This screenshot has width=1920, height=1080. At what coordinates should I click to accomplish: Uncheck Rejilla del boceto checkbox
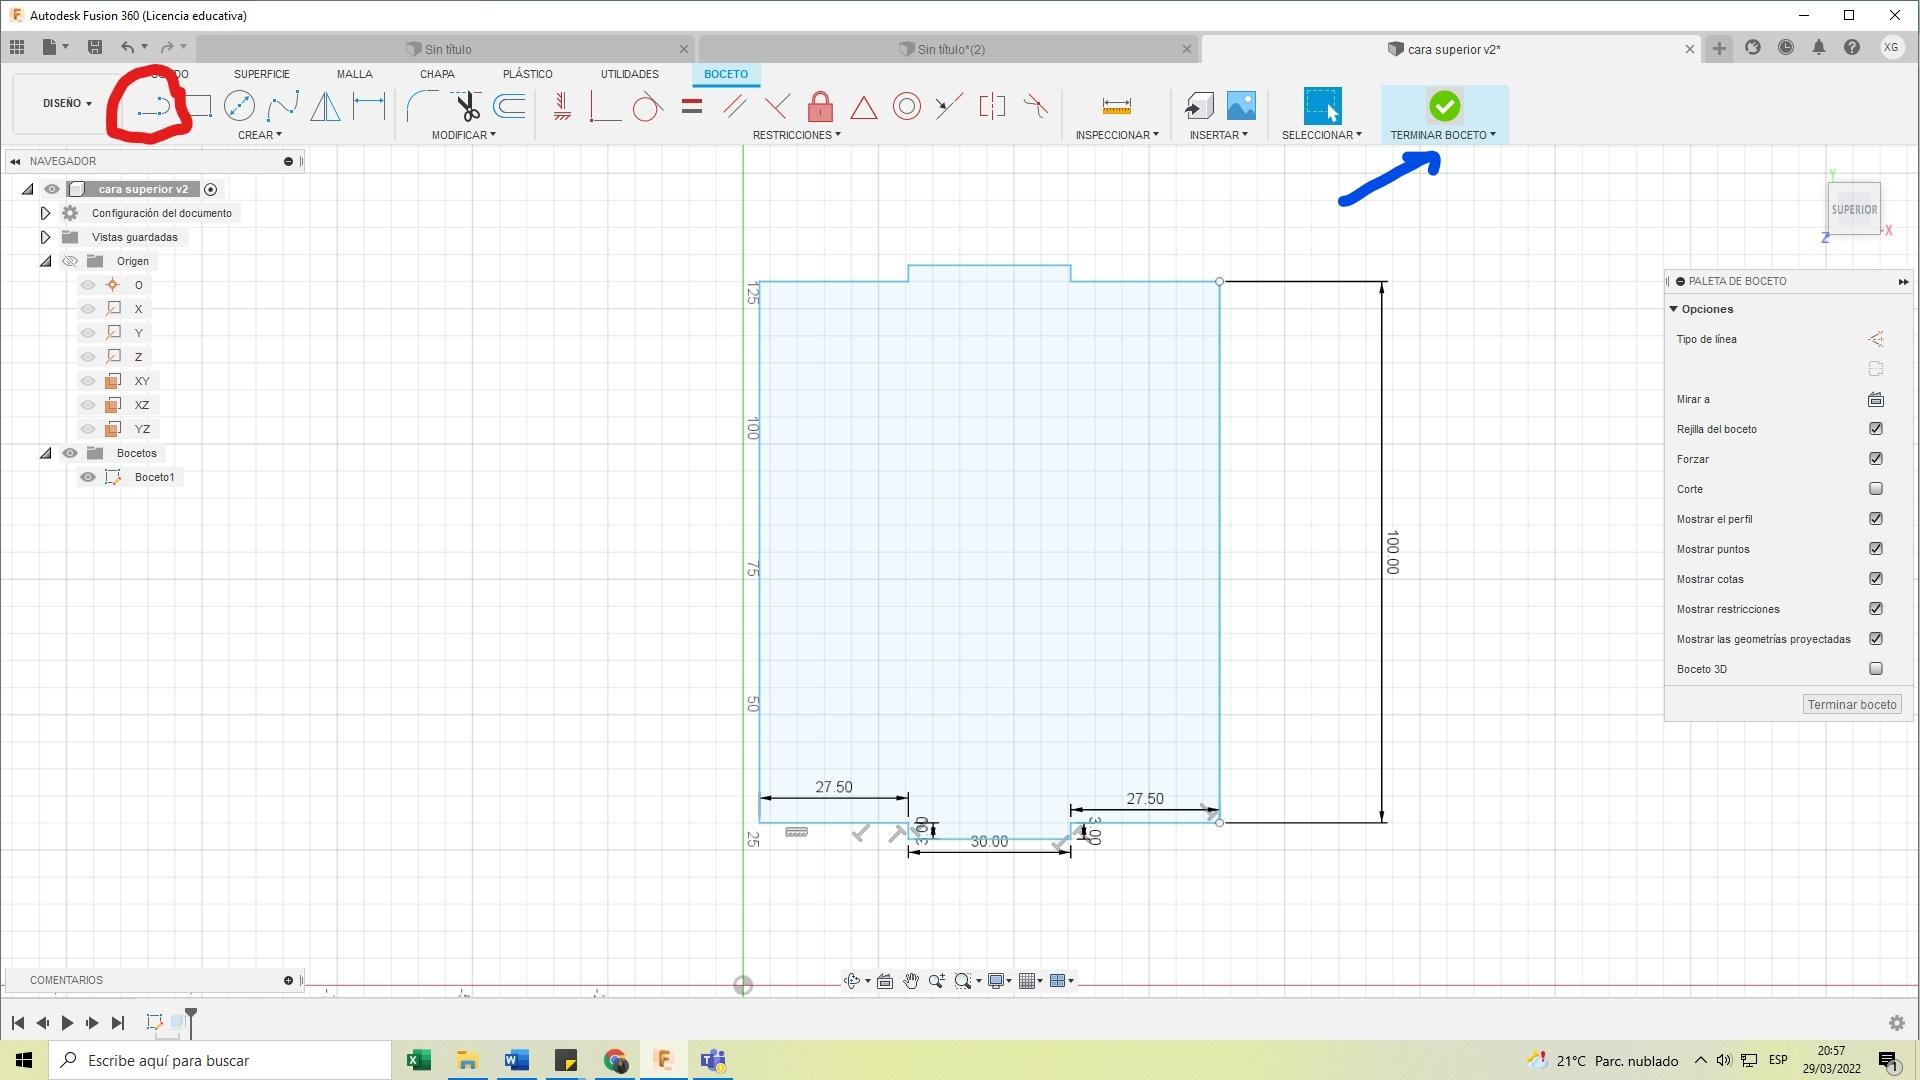tap(1875, 429)
